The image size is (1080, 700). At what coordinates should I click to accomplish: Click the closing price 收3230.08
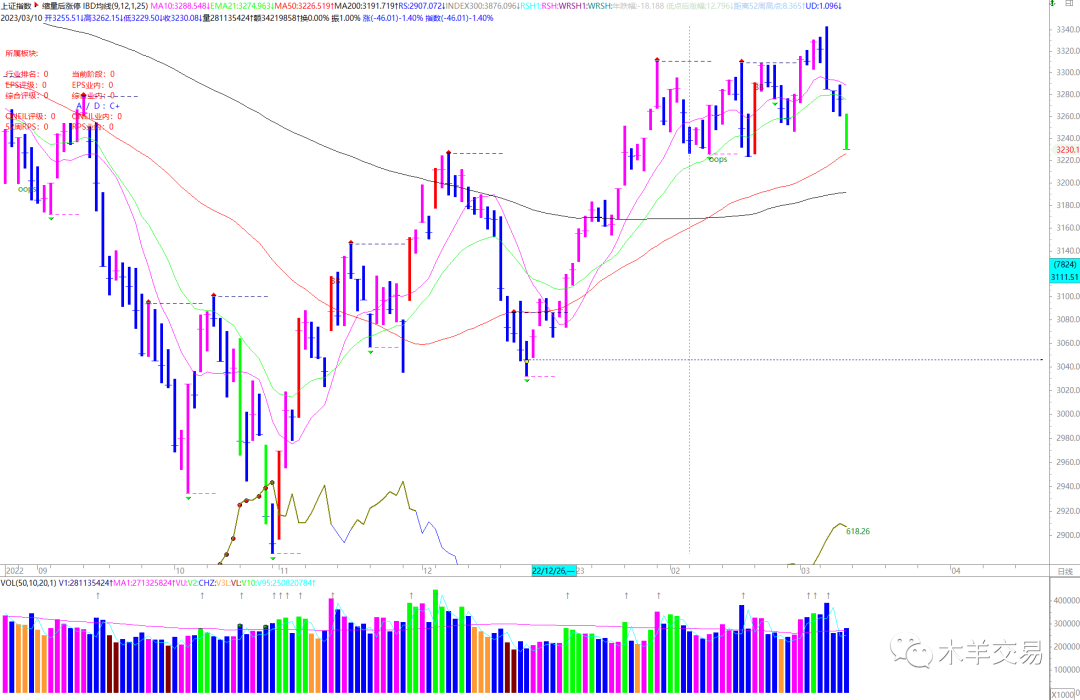tap(182, 18)
